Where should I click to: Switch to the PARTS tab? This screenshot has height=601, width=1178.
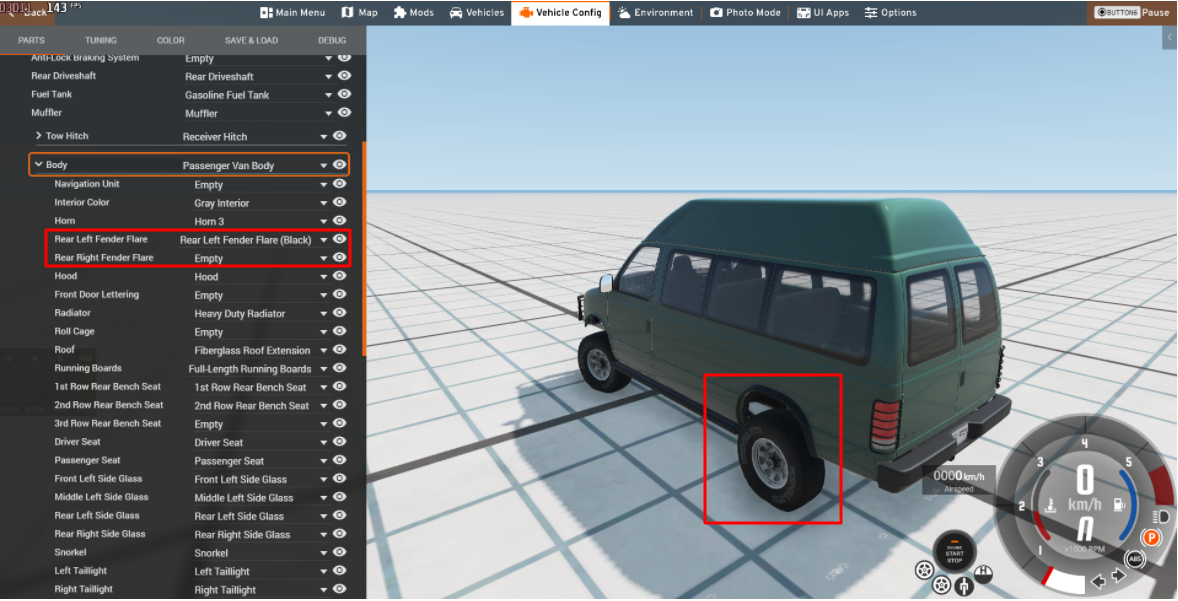[32, 41]
